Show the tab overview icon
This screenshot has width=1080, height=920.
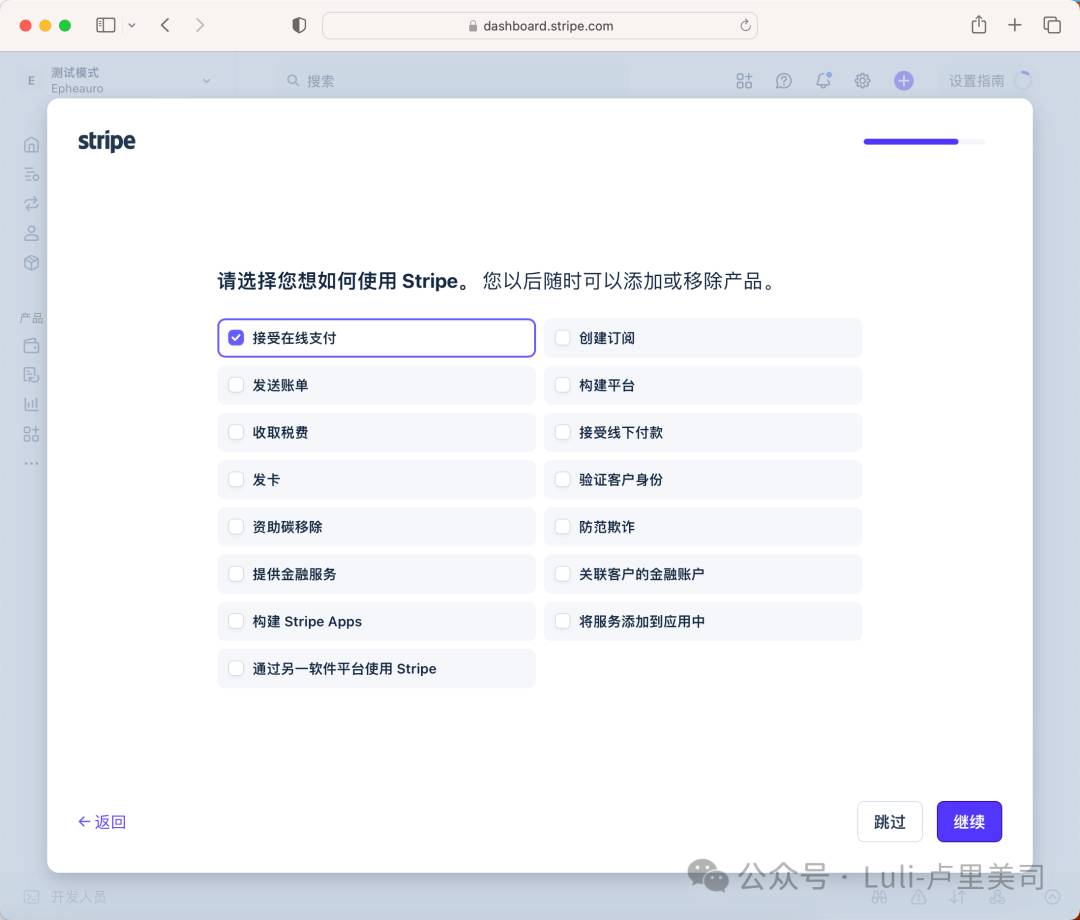[x=1052, y=25]
